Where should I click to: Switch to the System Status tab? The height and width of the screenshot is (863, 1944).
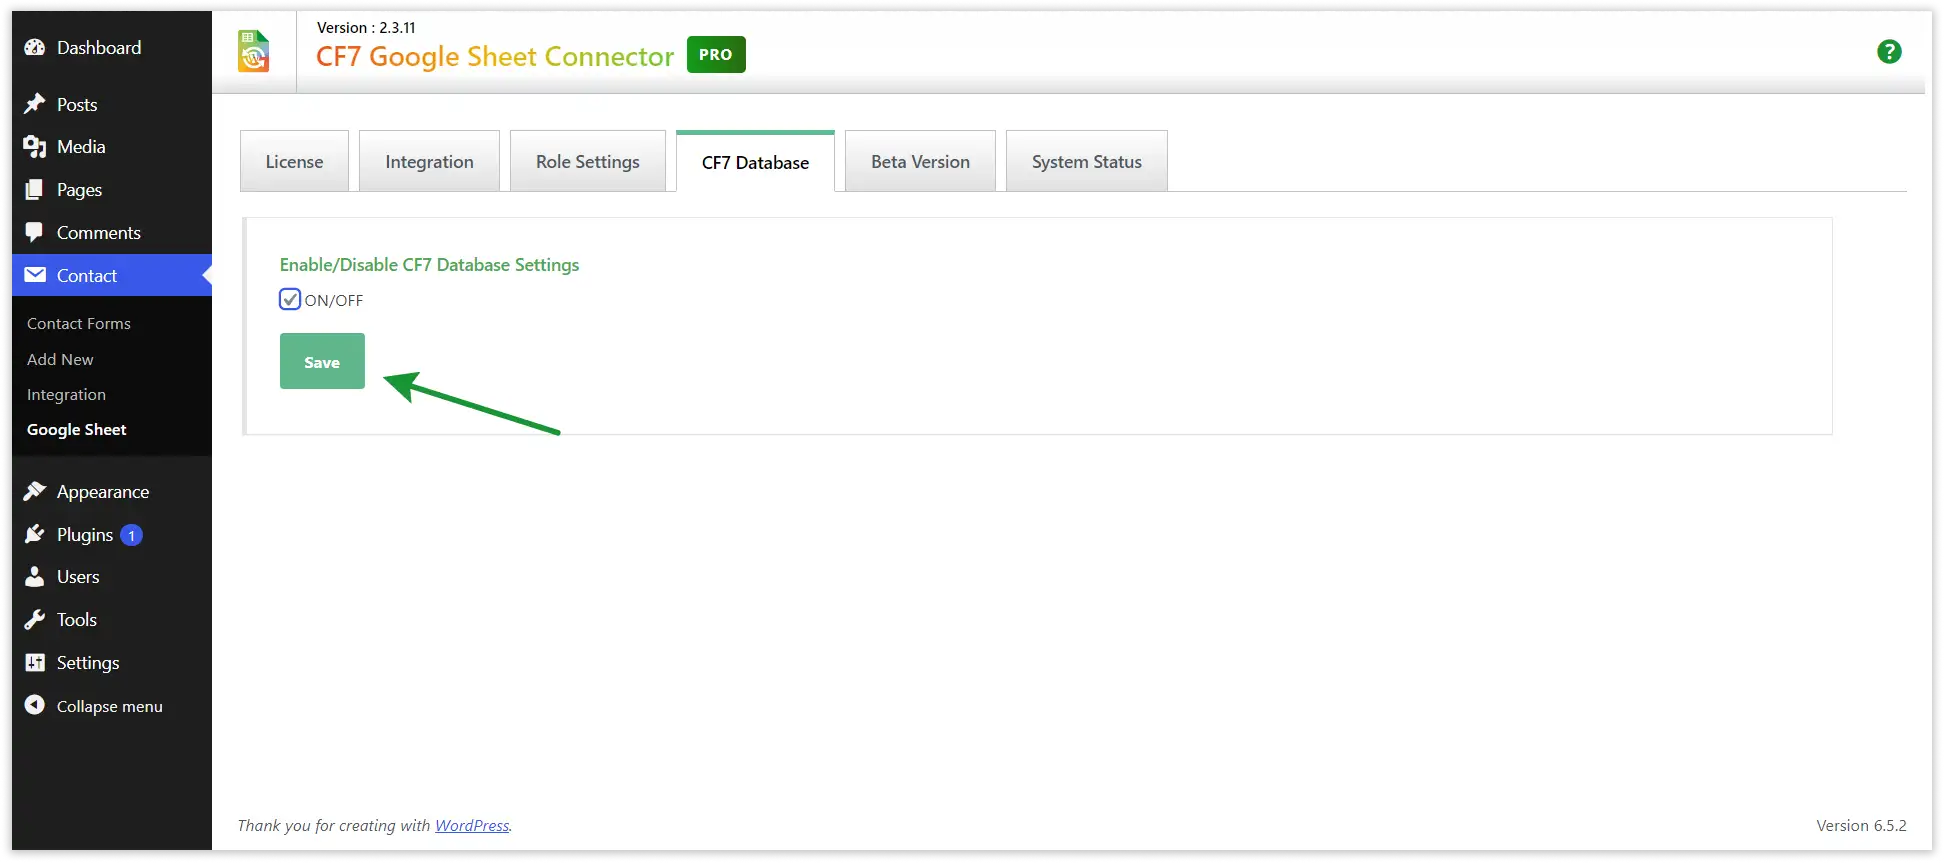(x=1086, y=162)
